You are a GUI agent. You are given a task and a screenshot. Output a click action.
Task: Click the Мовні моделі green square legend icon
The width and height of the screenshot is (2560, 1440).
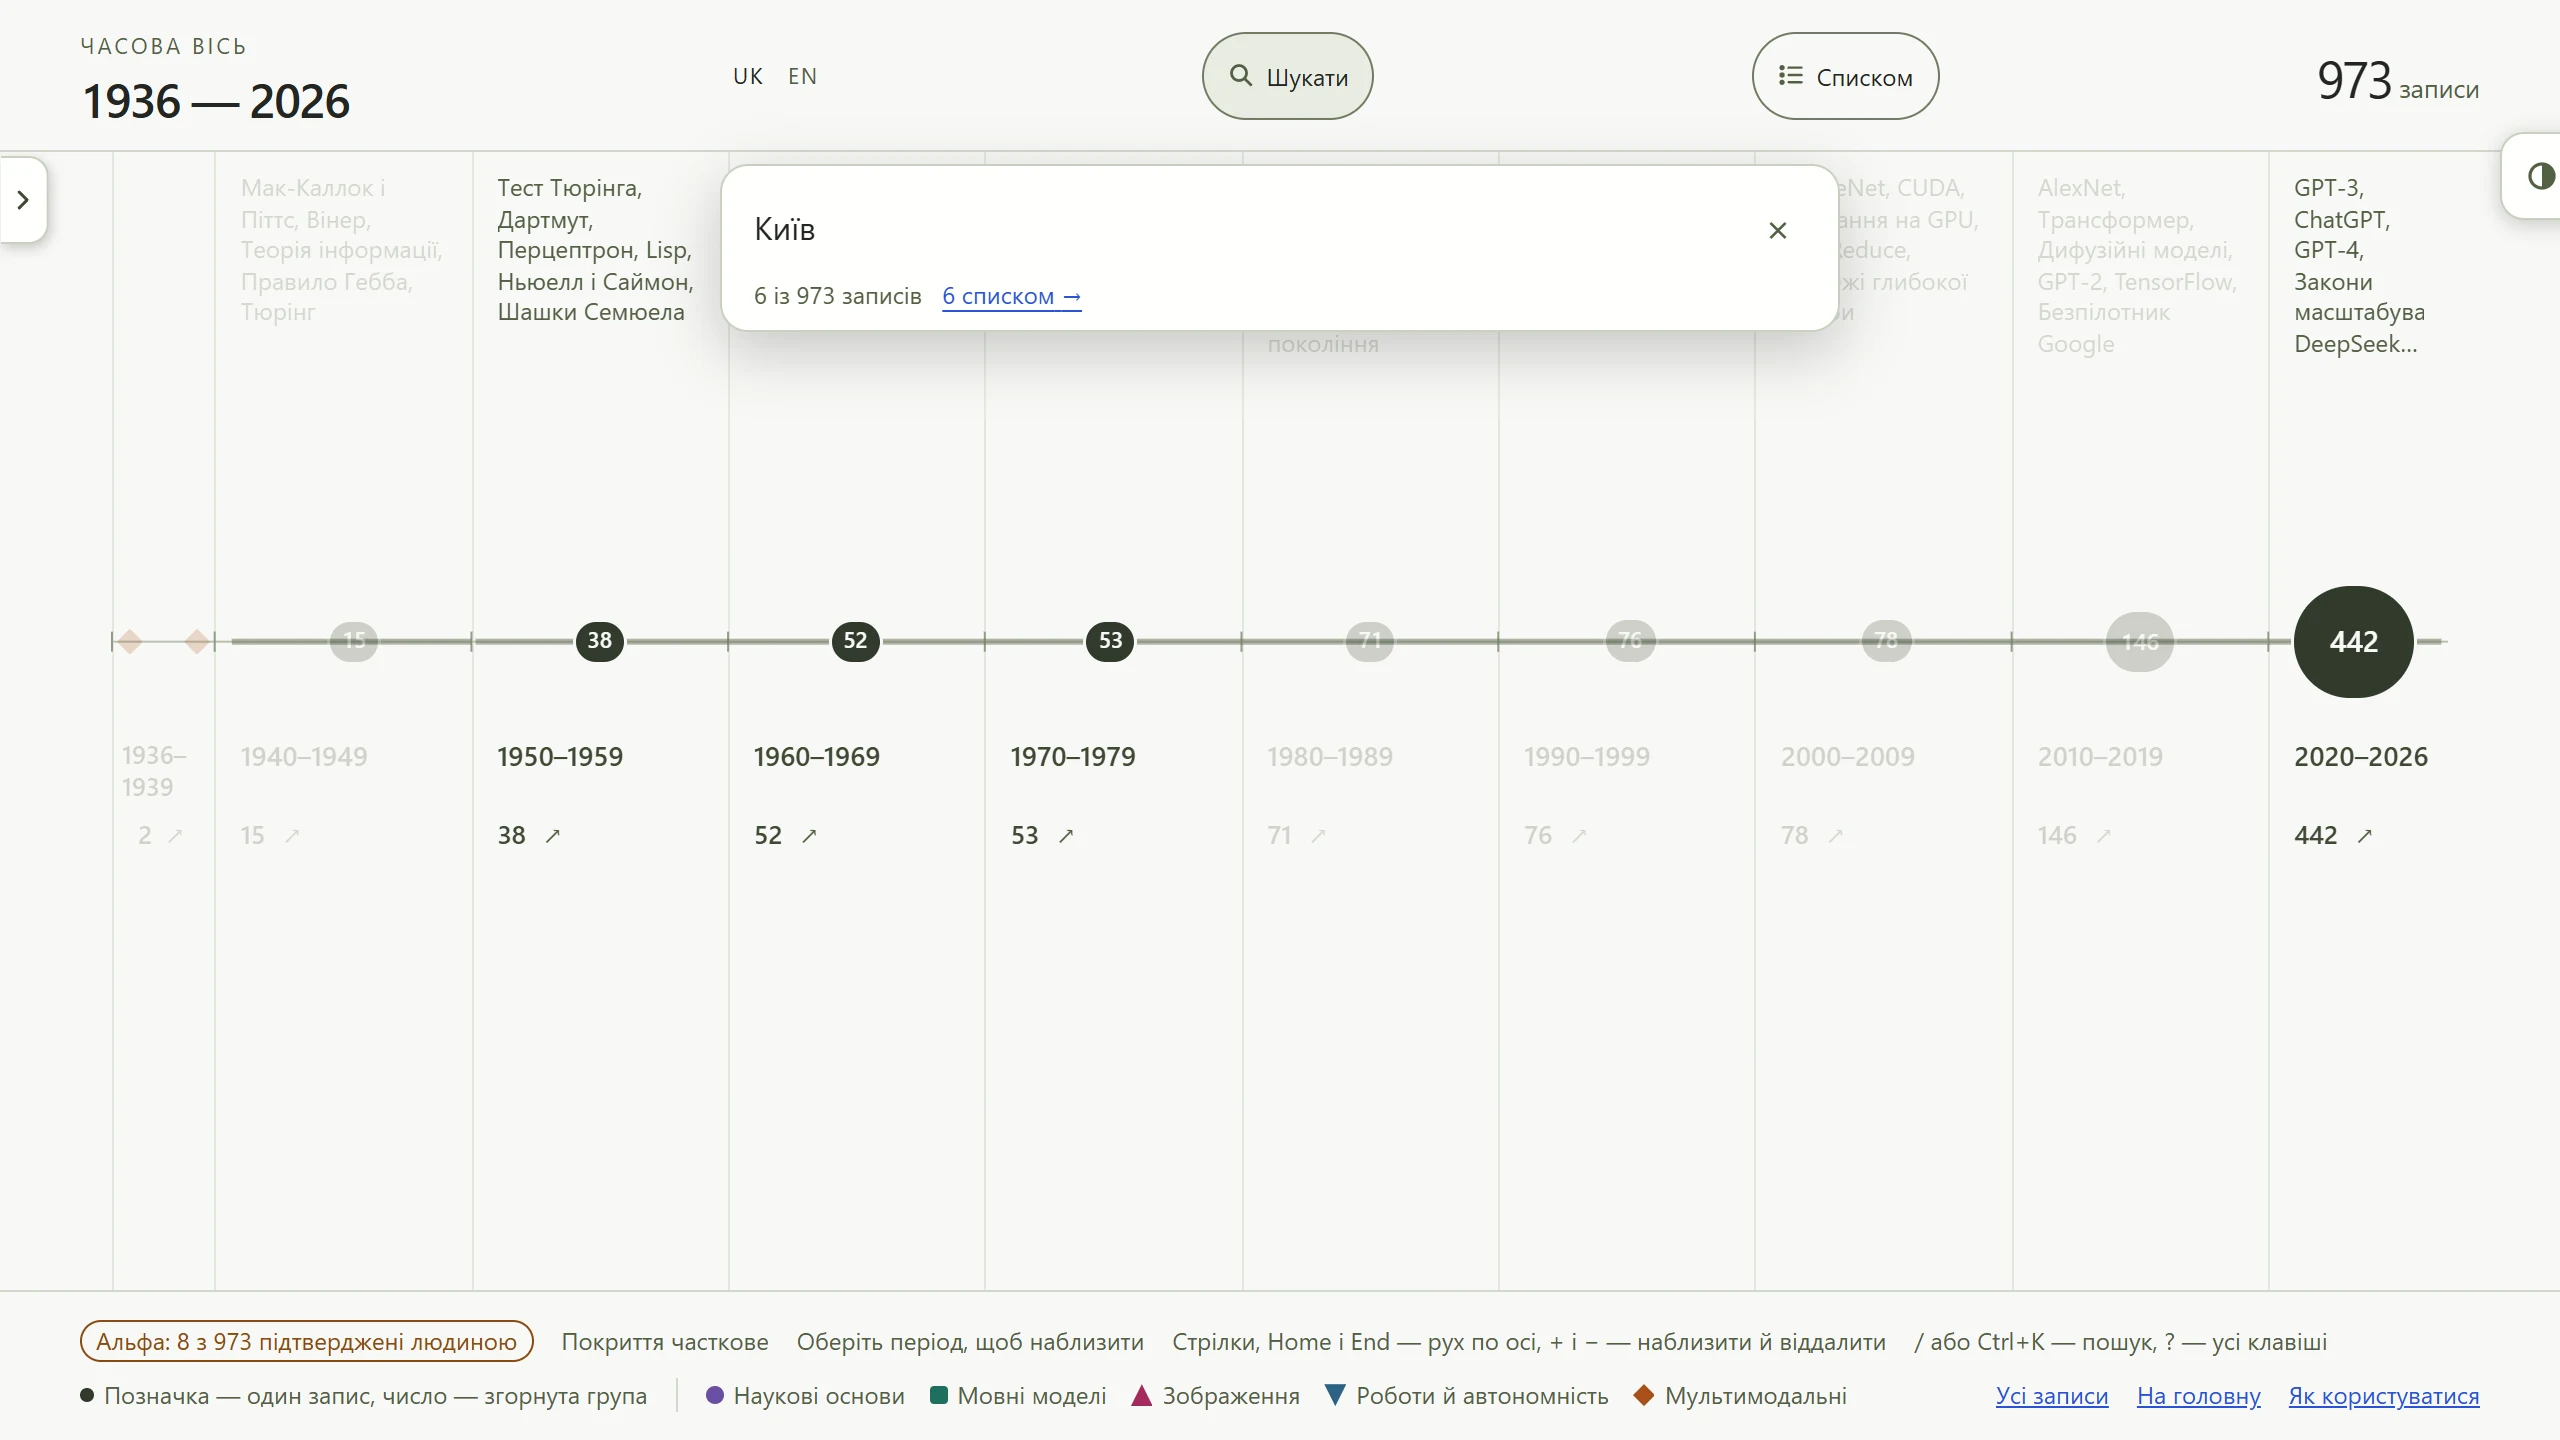tap(938, 1395)
